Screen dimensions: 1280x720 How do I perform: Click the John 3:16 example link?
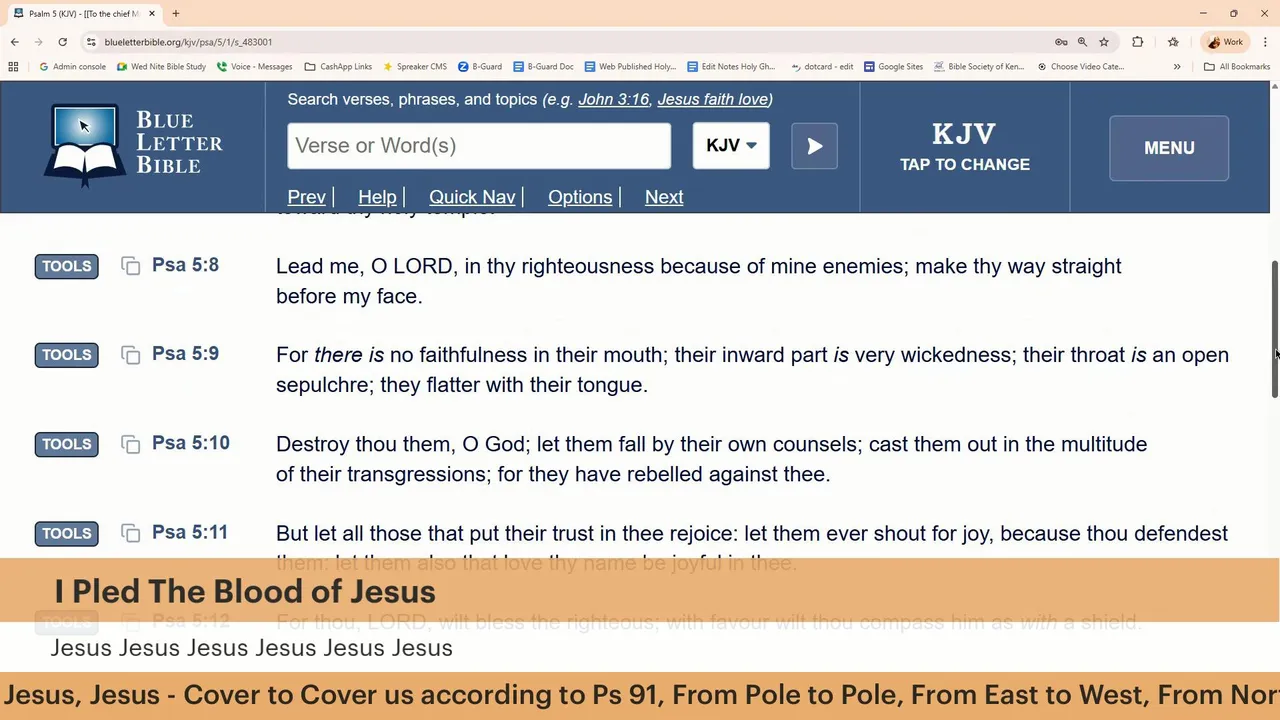[x=613, y=99]
